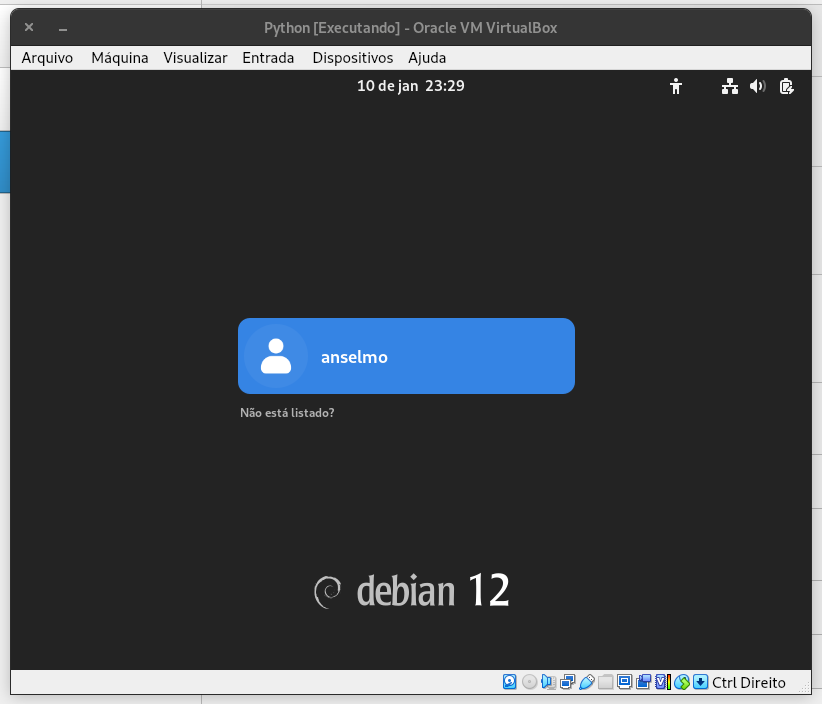
Task: Click the 'Ctrl Direito' host key label
Action: pos(749,682)
